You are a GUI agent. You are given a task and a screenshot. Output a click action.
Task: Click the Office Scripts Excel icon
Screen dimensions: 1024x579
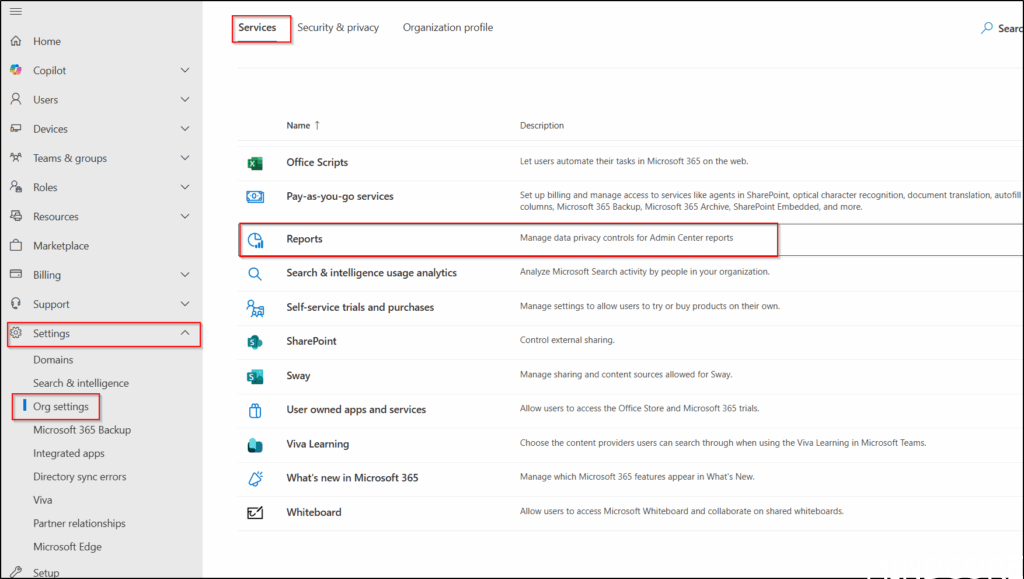pyautogui.click(x=255, y=163)
